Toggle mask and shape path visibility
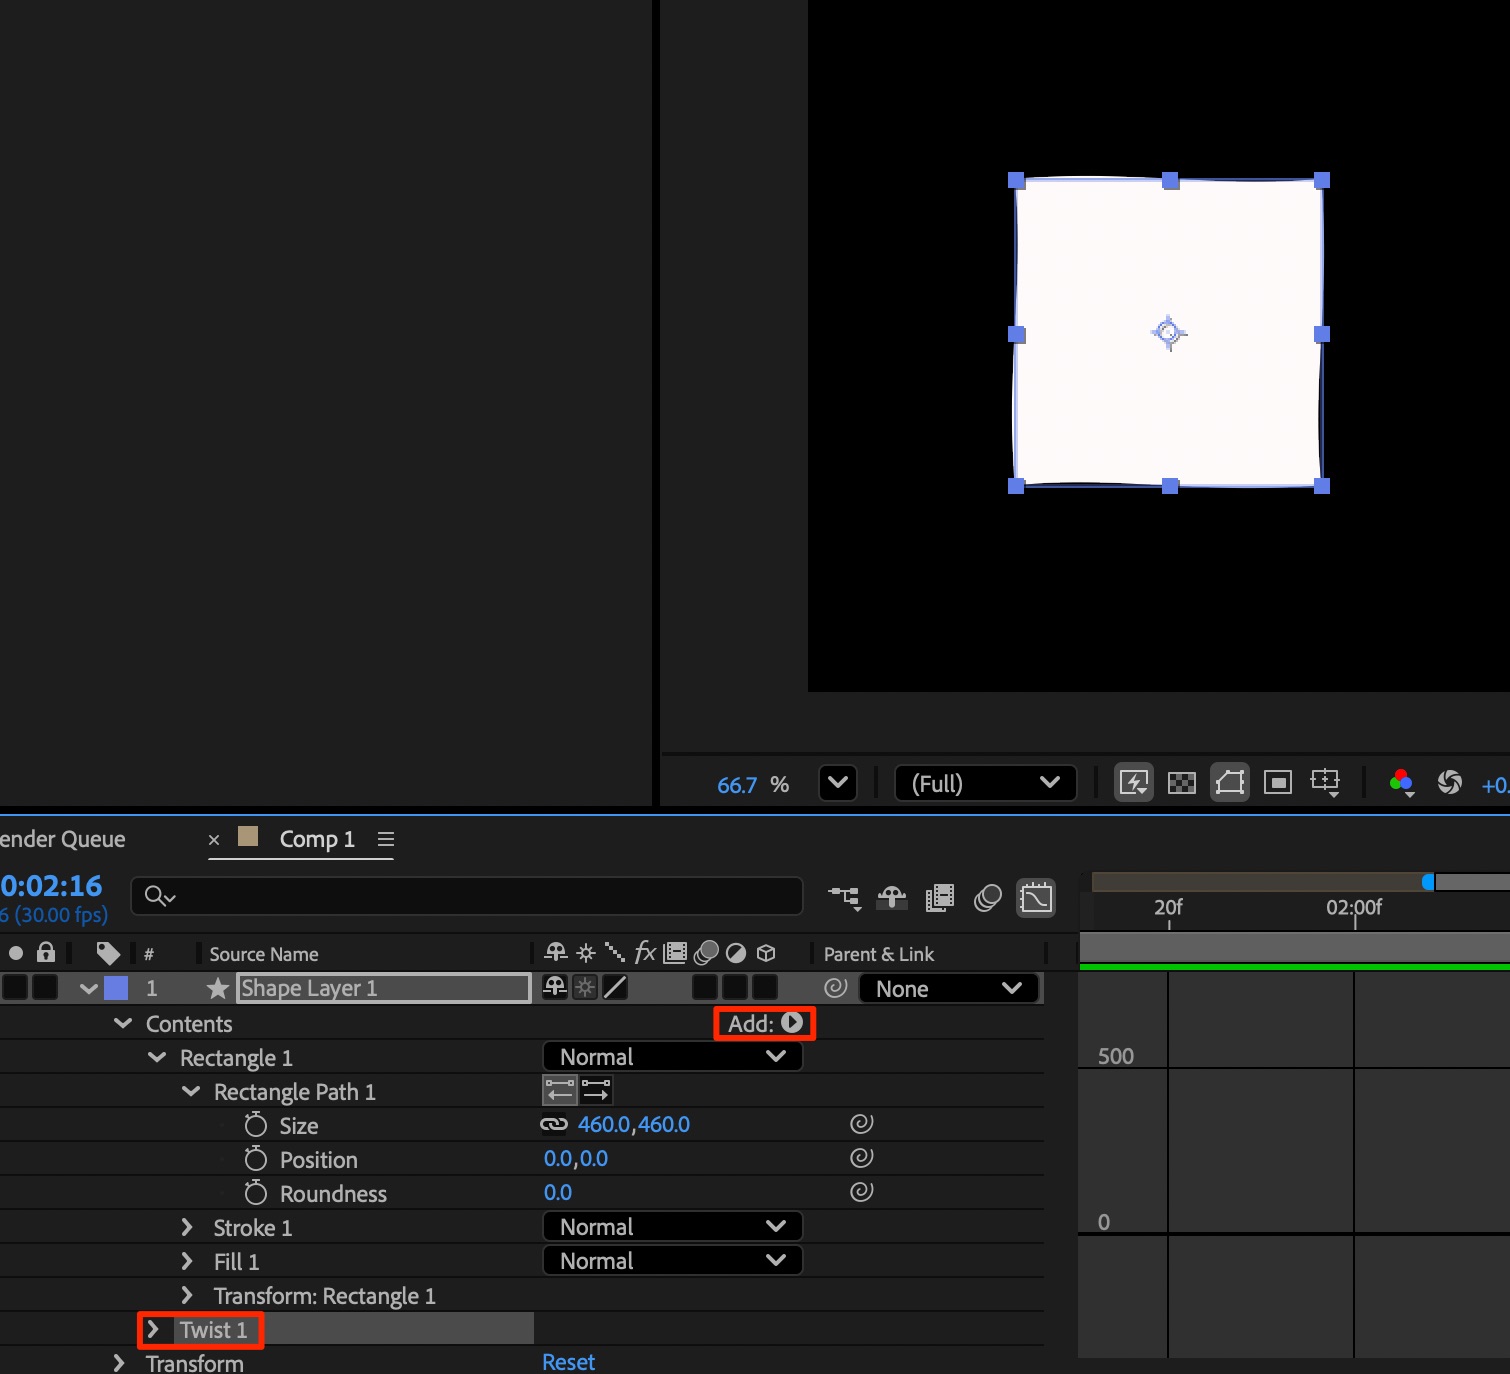This screenshot has width=1510, height=1374. [1230, 783]
